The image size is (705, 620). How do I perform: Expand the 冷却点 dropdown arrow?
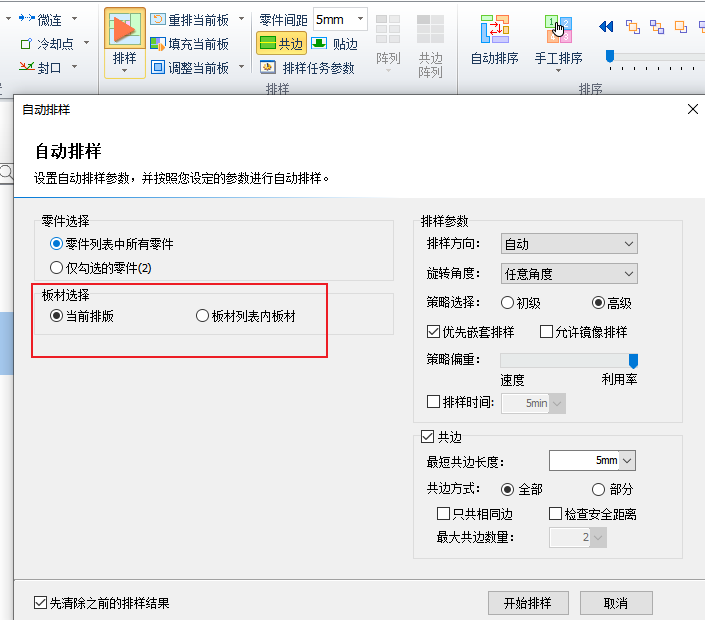pyautogui.click(x=86, y=43)
